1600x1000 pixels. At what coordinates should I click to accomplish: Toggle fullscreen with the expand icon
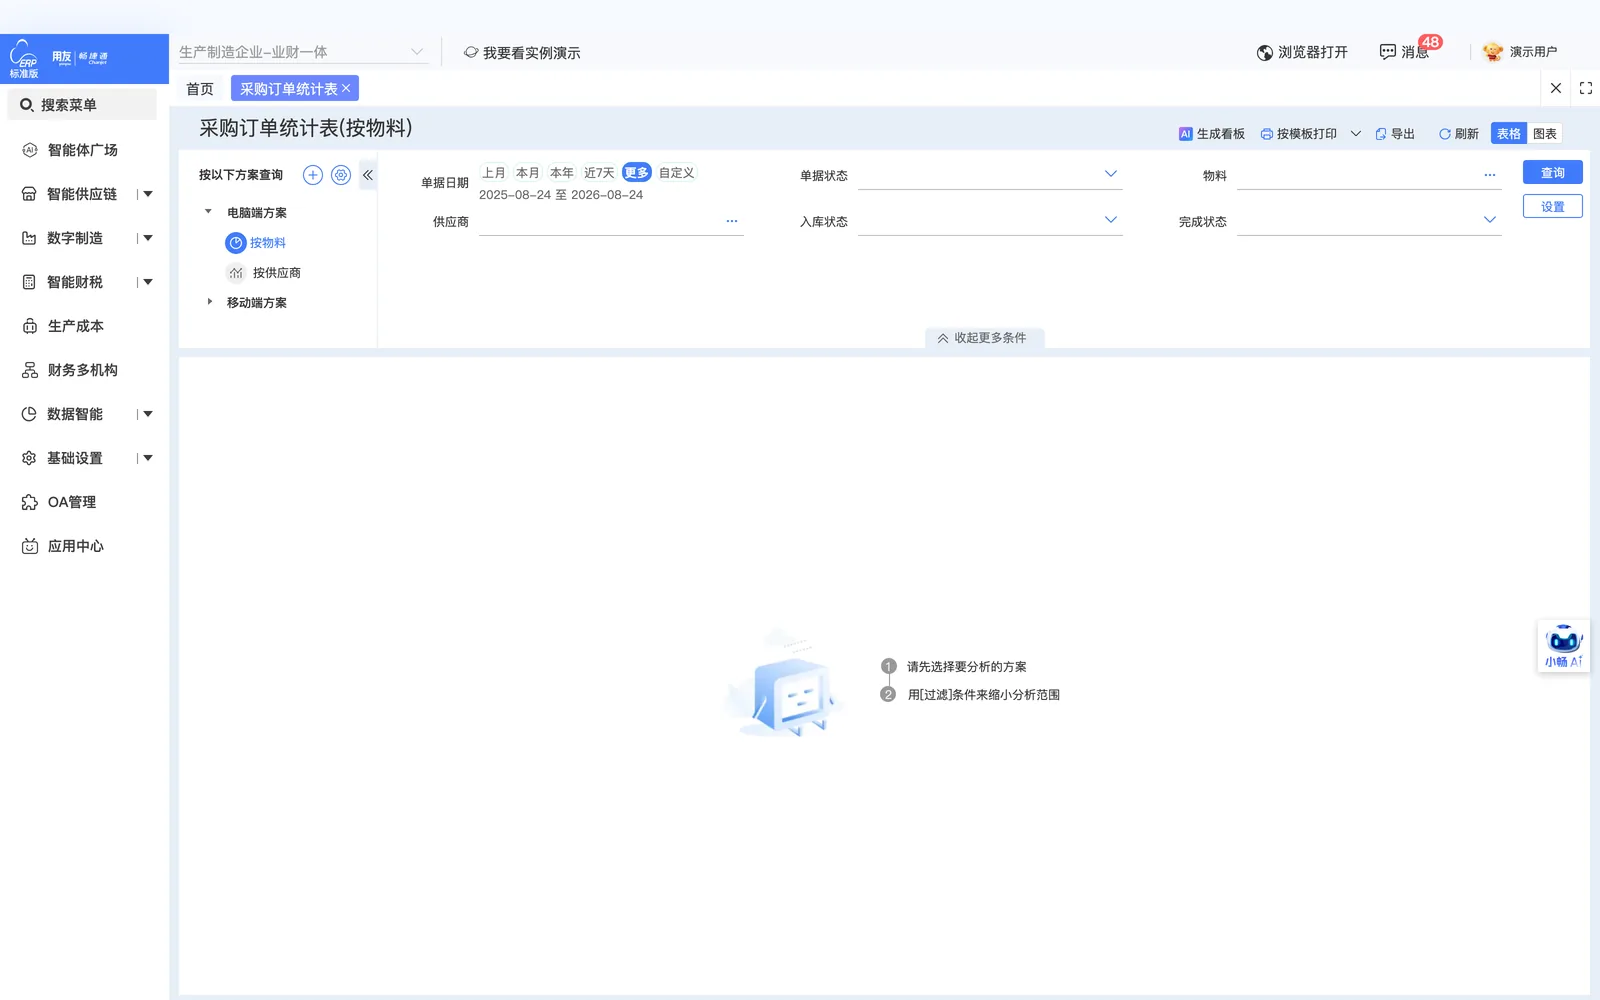pos(1586,88)
